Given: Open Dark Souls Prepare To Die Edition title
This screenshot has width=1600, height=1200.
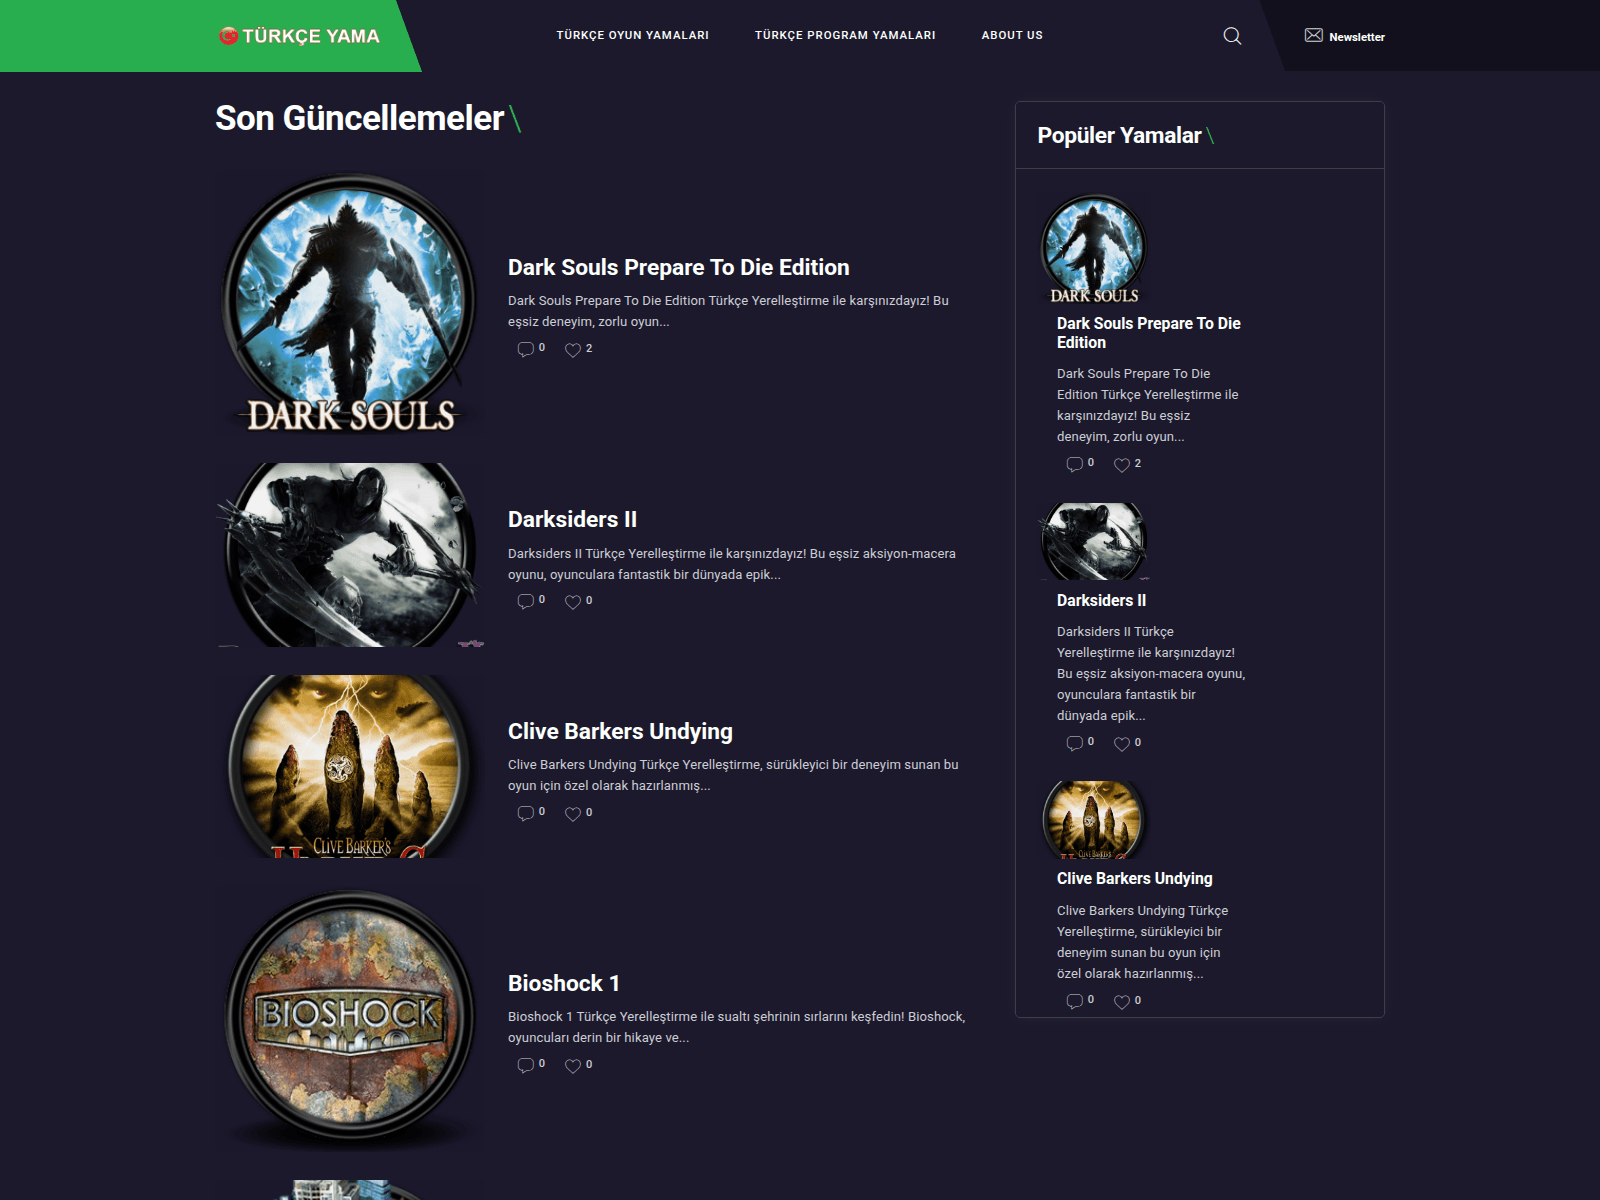Looking at the screenshot, I should pyautogui.click(x=678, y=267).
